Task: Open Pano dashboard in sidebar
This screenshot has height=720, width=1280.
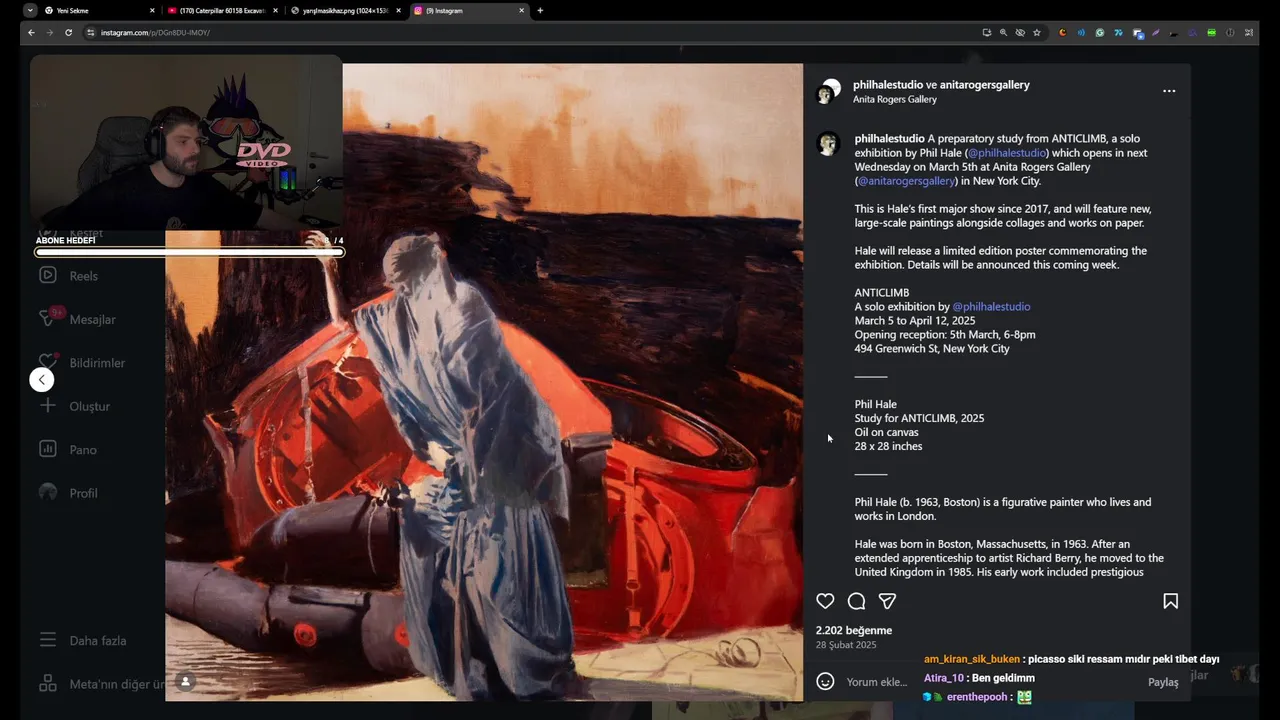Action: (68, 450)
